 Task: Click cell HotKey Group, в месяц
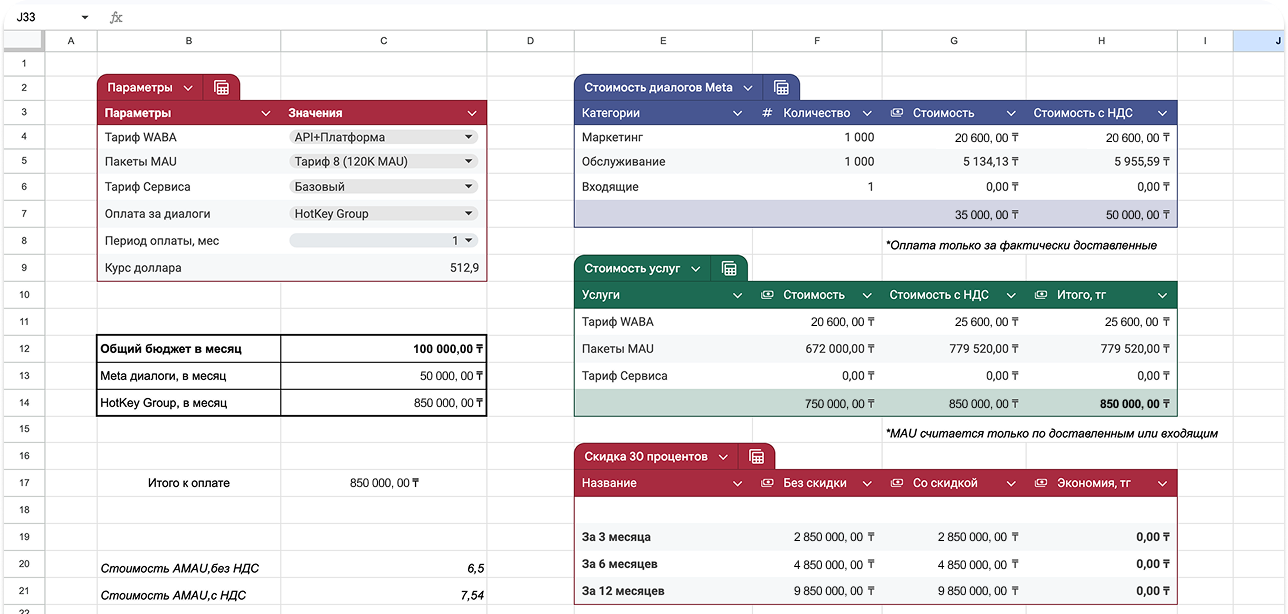(189, 403)
